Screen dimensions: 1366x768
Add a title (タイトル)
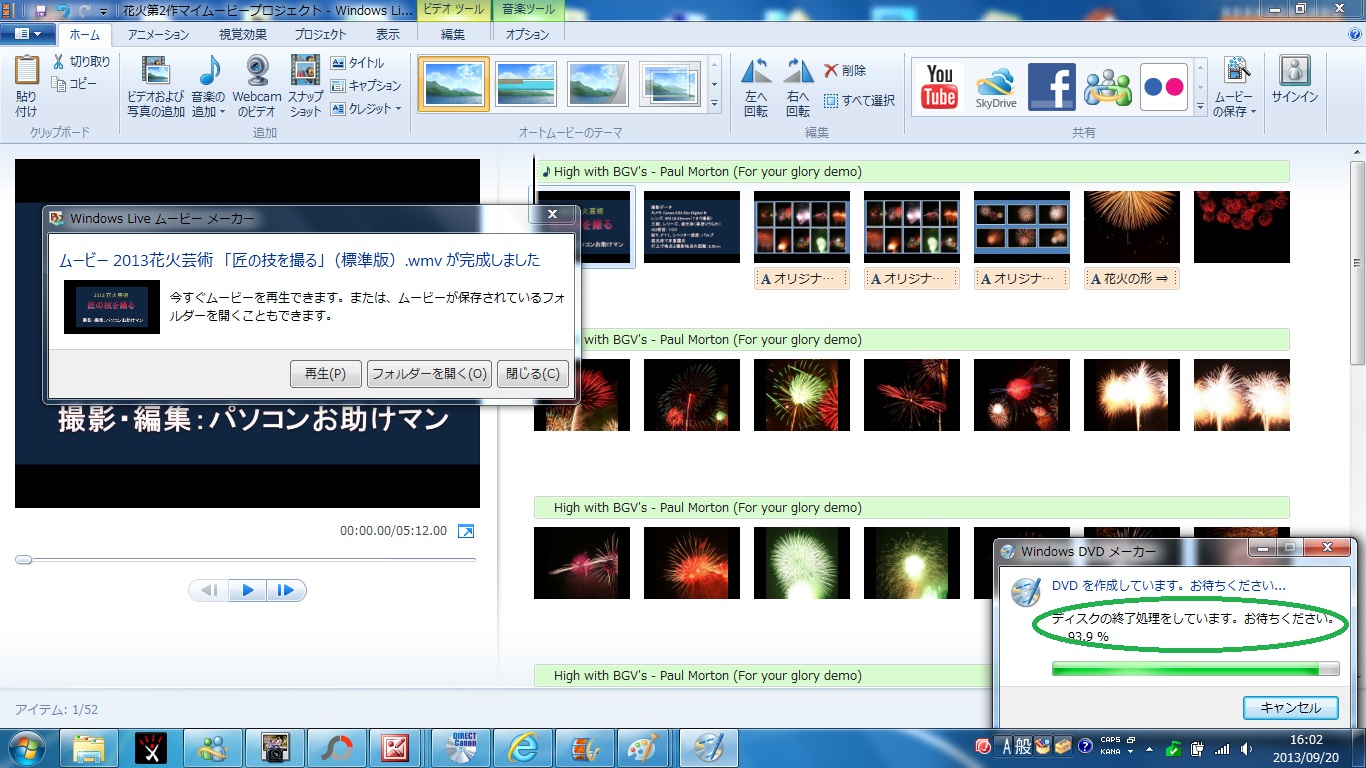click(x=357, y=63)
